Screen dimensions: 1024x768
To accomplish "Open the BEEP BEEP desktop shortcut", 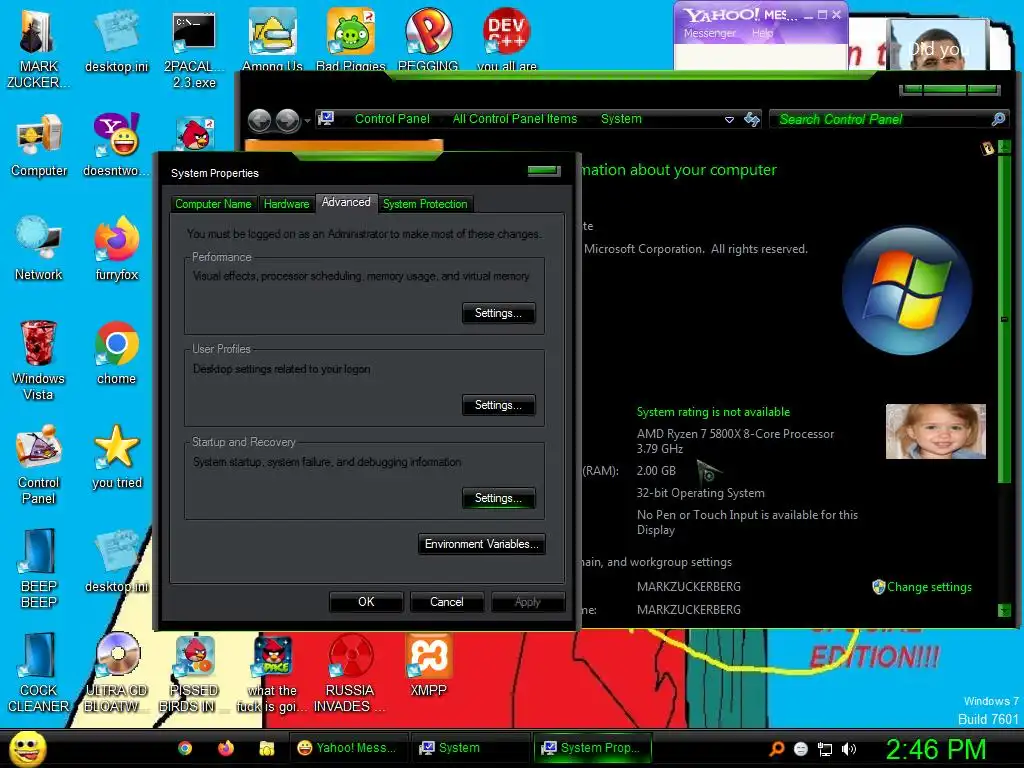I will pos(39,568).
